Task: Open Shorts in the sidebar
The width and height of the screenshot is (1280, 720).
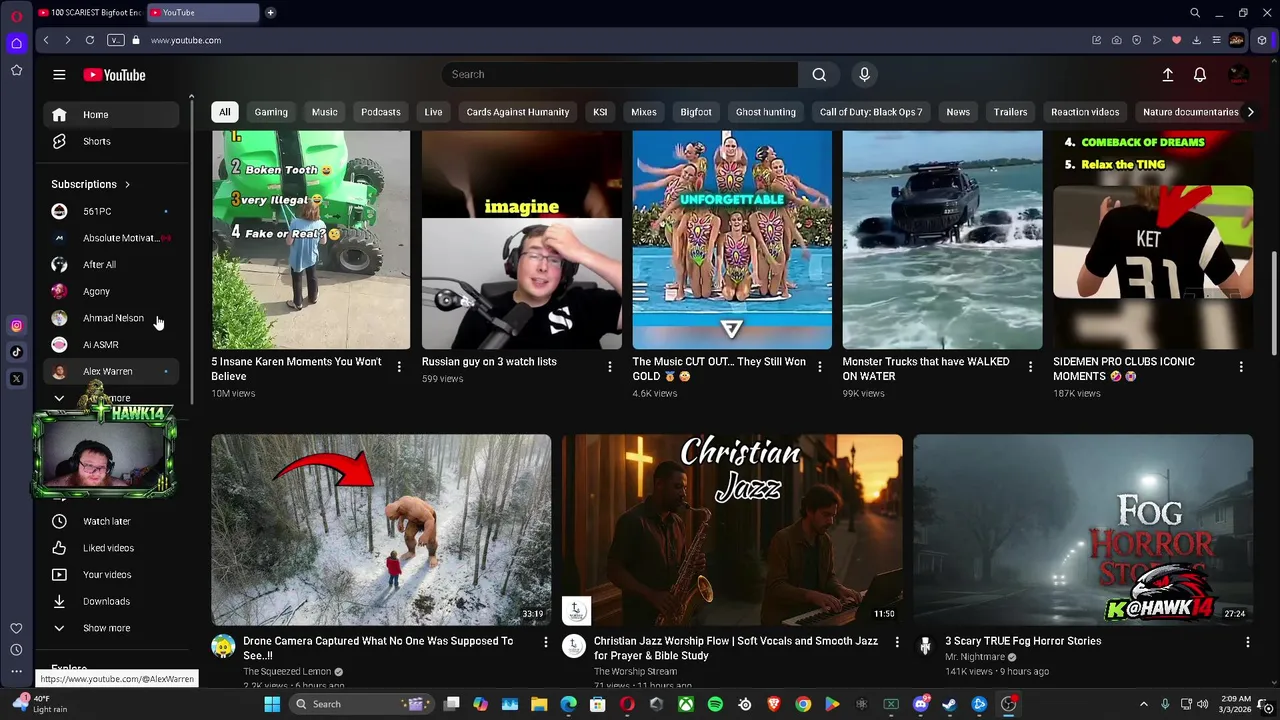Action: point(111,142)
